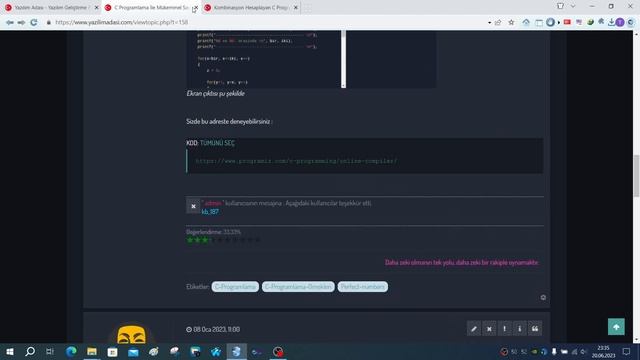Click the page vertical scrollbar thumb

(636, 176)
